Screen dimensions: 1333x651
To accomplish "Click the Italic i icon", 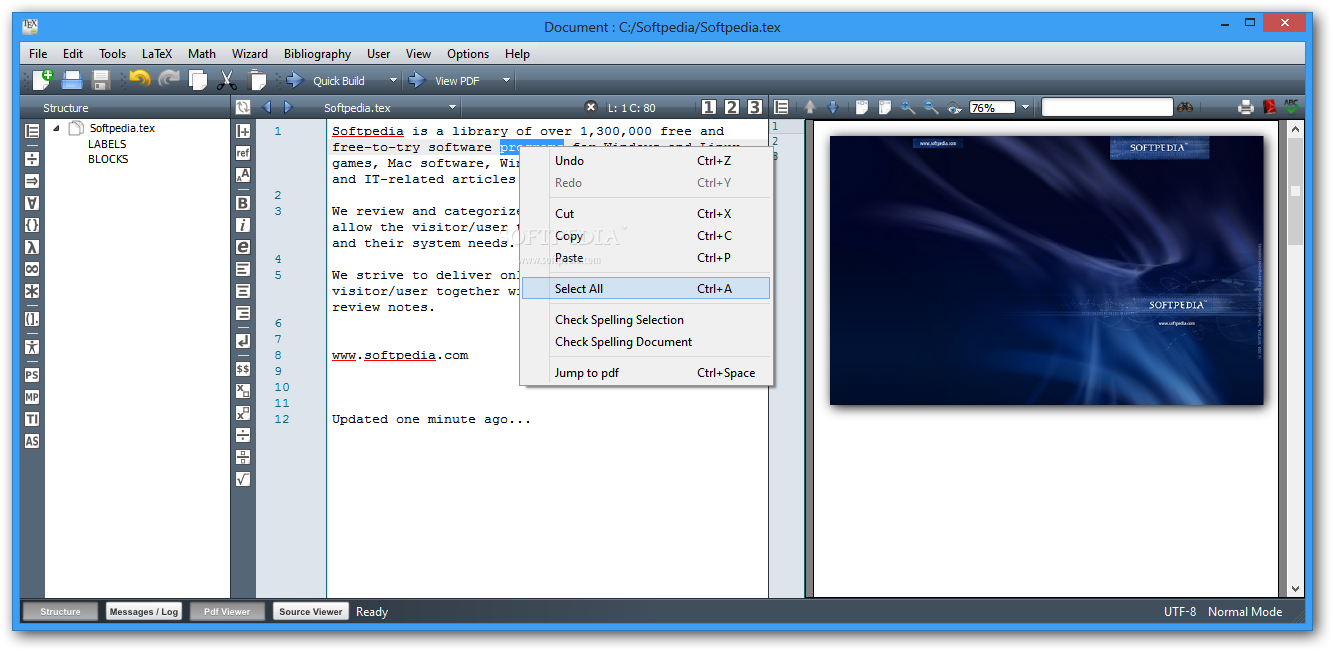I will (243, 225).
